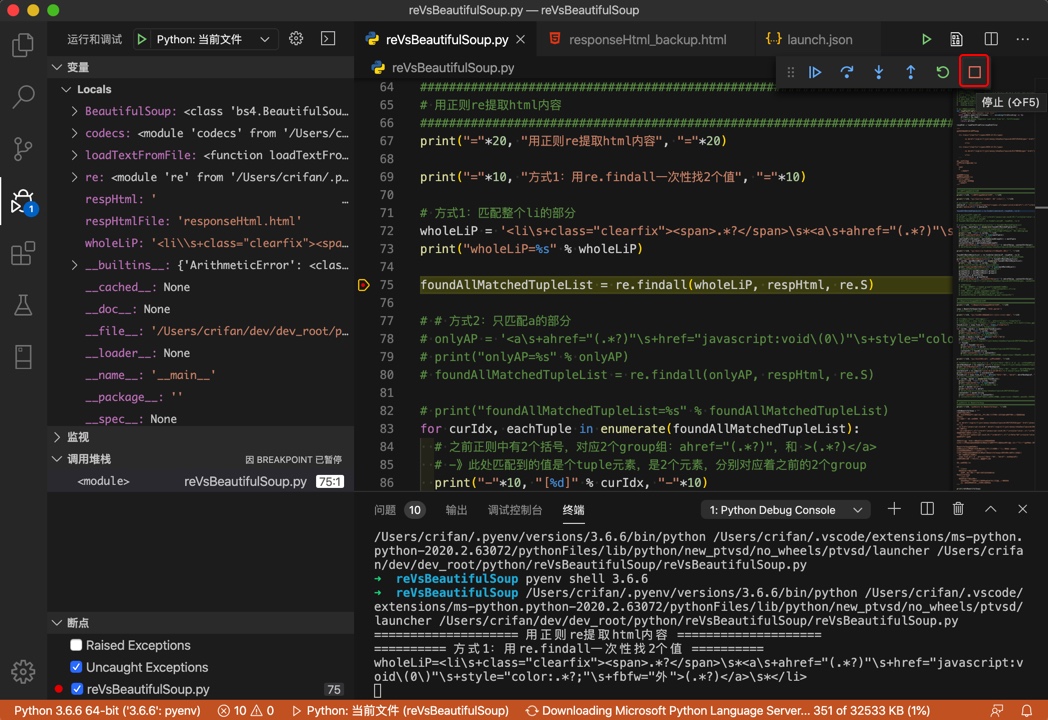Select the 终端 panel tab
The height and width of the screenshot is (720, 1048).
point(573,510)
